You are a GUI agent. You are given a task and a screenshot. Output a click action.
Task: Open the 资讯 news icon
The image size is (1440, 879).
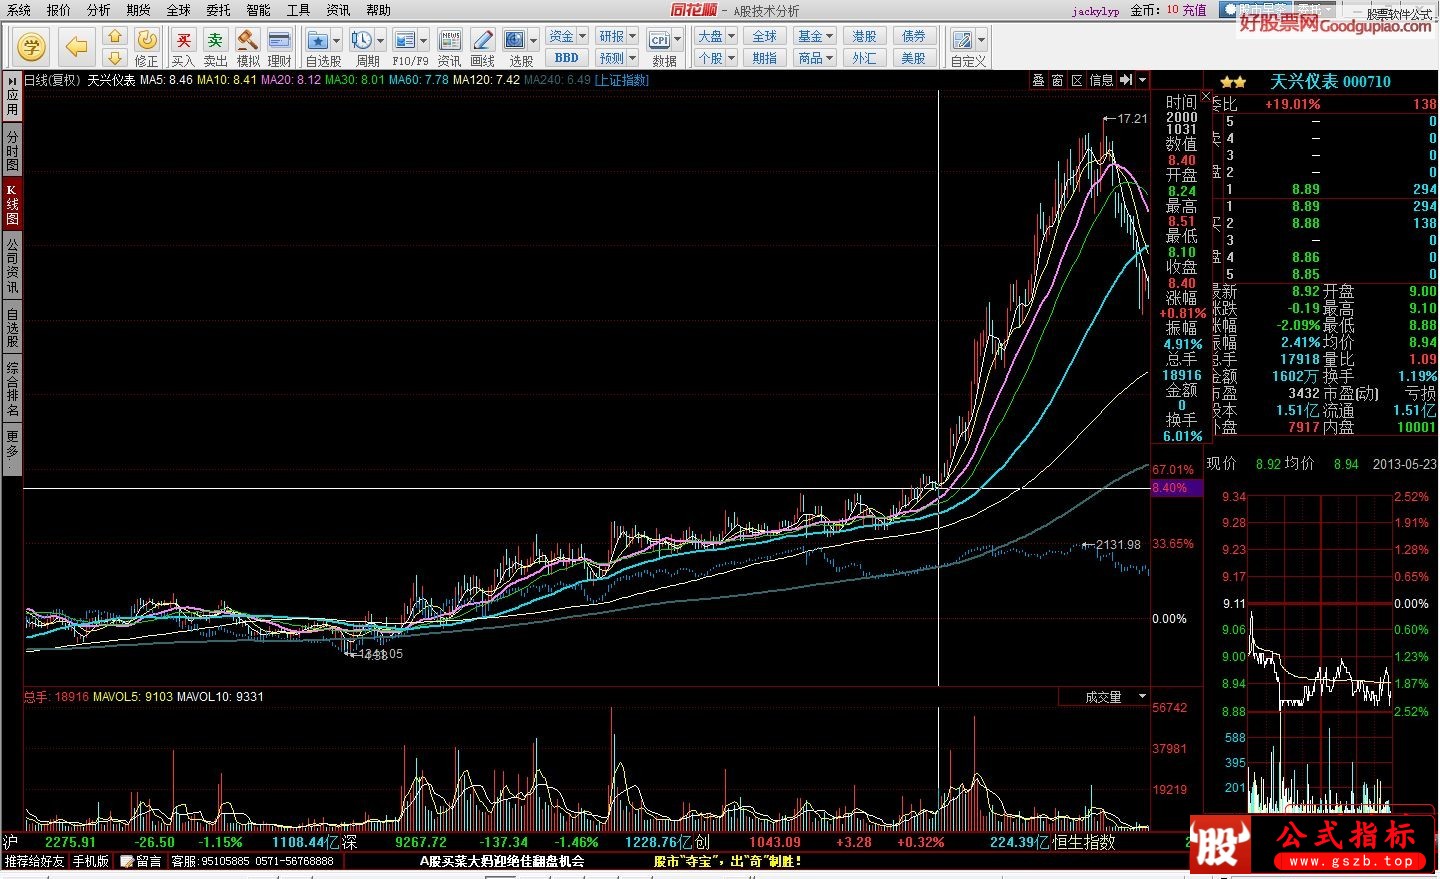point(450,47)
